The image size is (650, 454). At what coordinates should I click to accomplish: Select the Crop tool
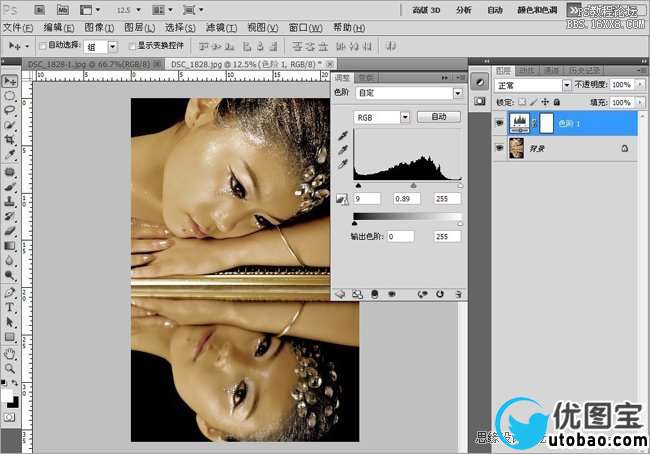click(x=9, y=140)
